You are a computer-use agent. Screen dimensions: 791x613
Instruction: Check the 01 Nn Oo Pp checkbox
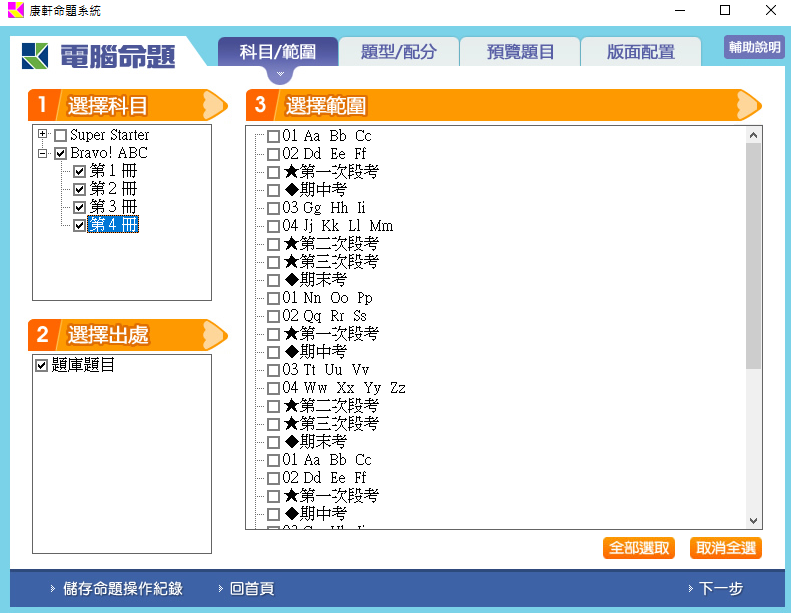point(273,298)
